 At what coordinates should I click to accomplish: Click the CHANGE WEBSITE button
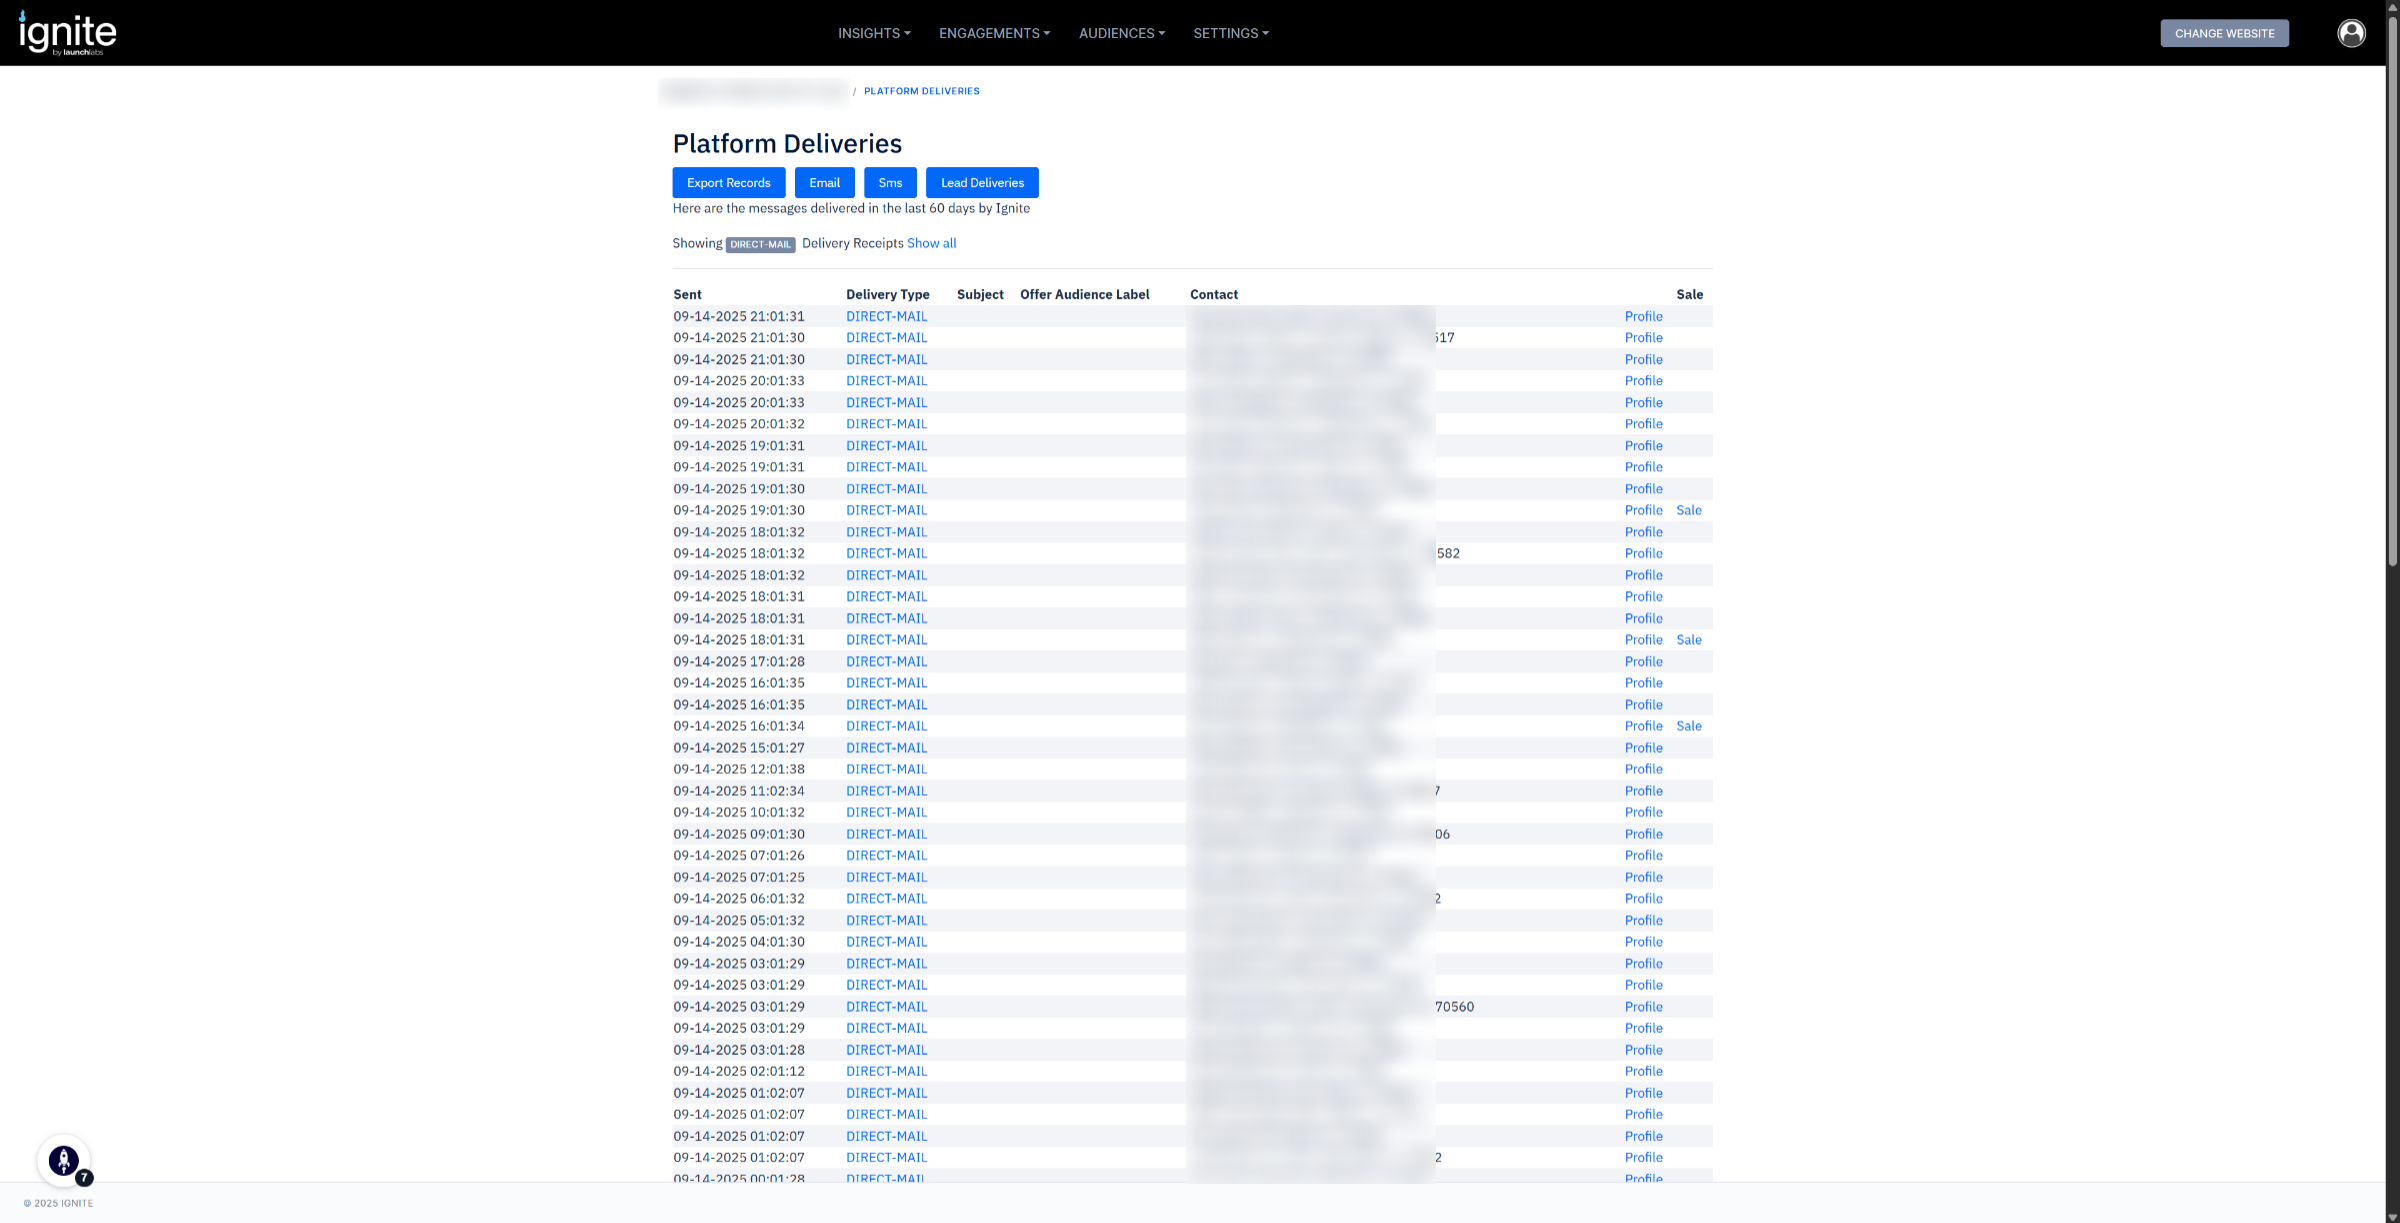2224,33
